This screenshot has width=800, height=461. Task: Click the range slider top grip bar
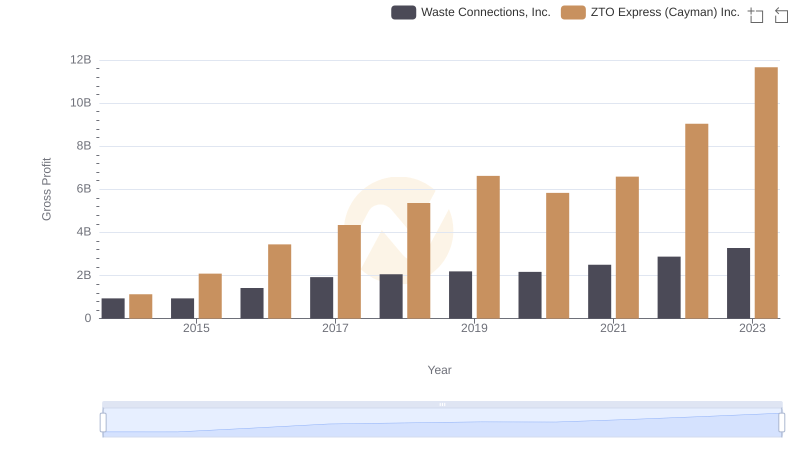[x=442, y=404]
